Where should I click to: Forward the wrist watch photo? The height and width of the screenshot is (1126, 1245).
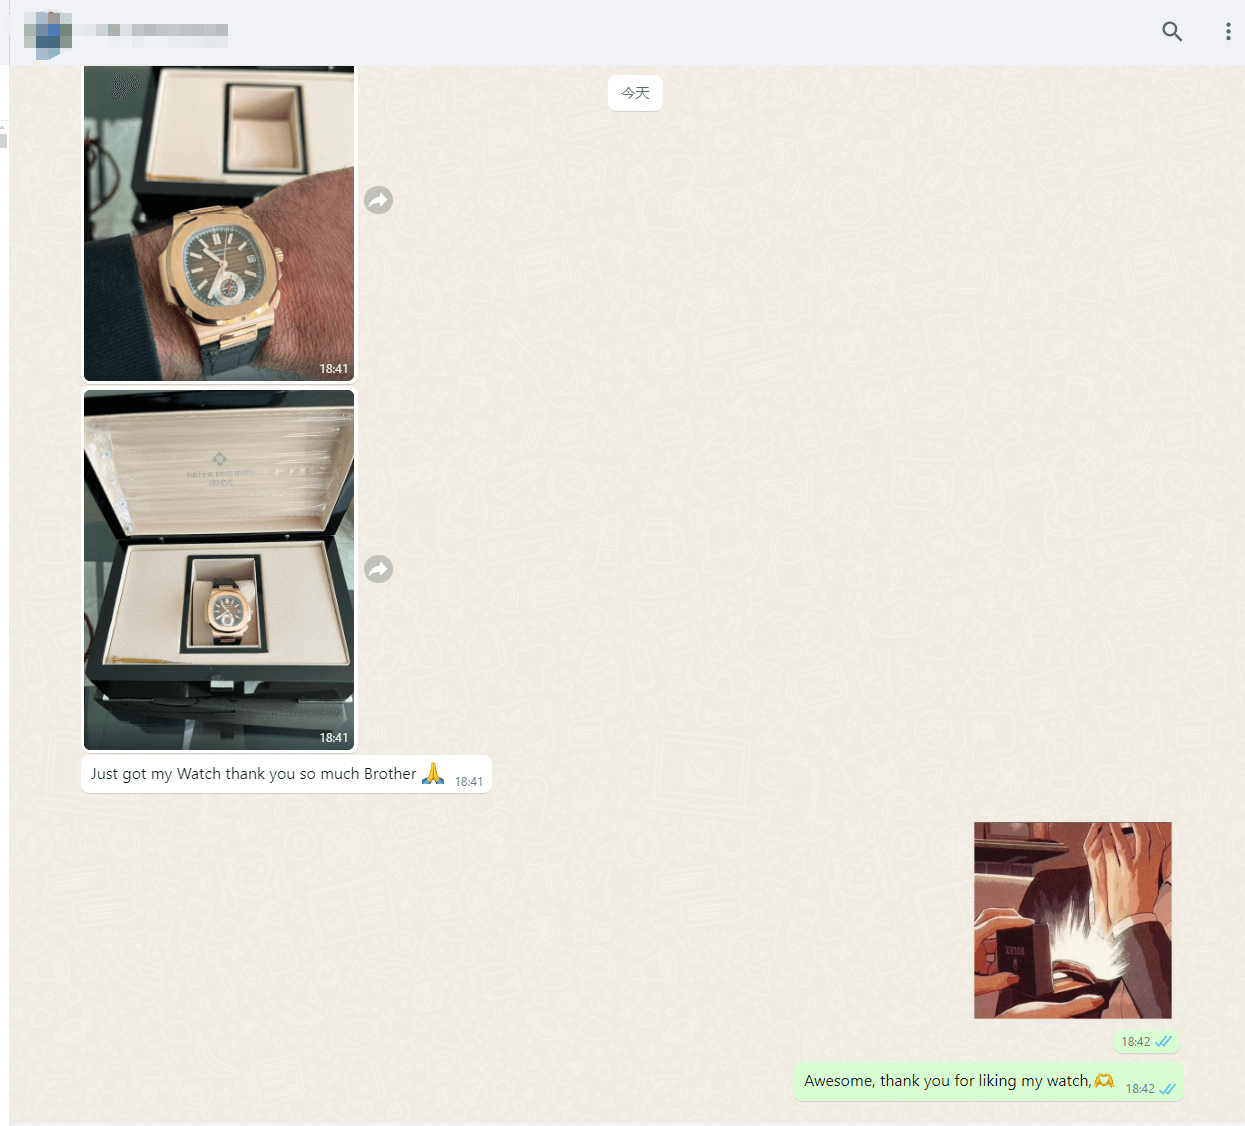point(378,200)
